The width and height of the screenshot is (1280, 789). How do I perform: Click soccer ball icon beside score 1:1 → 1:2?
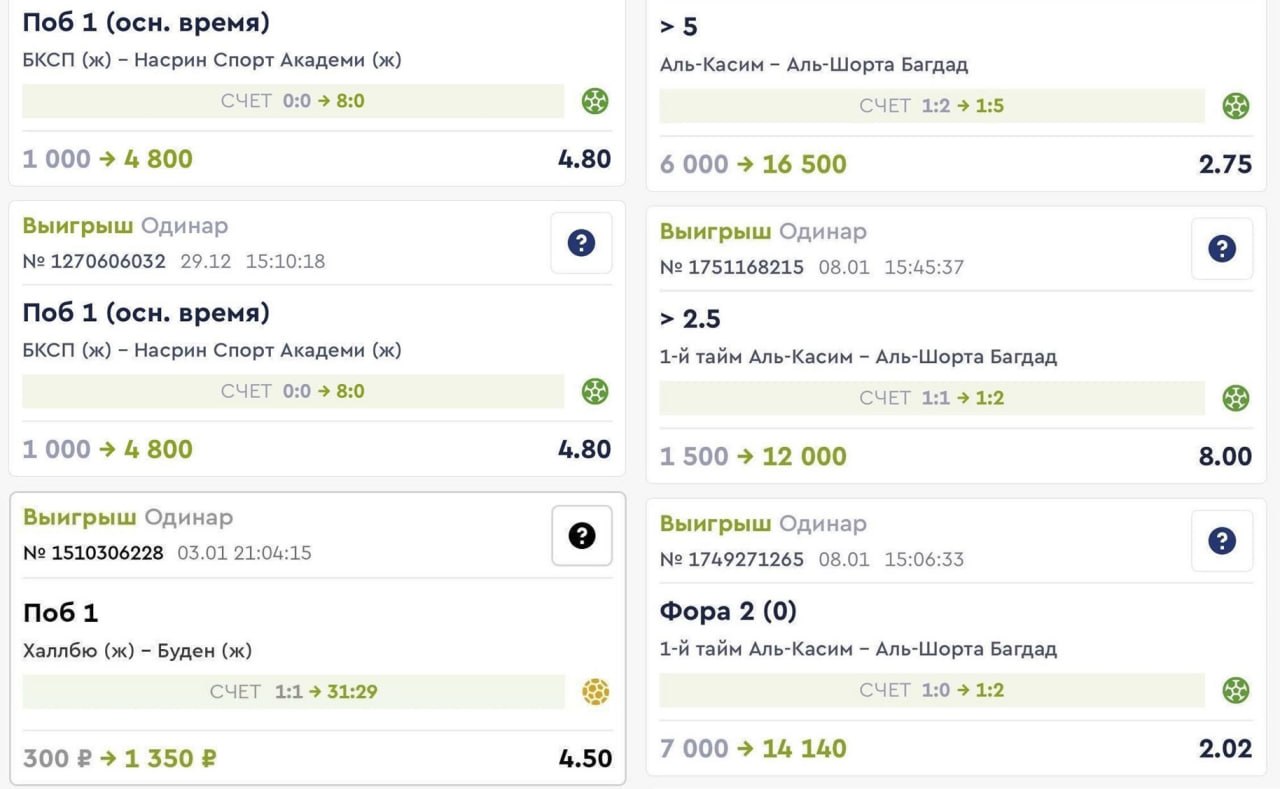(1236, 398)
